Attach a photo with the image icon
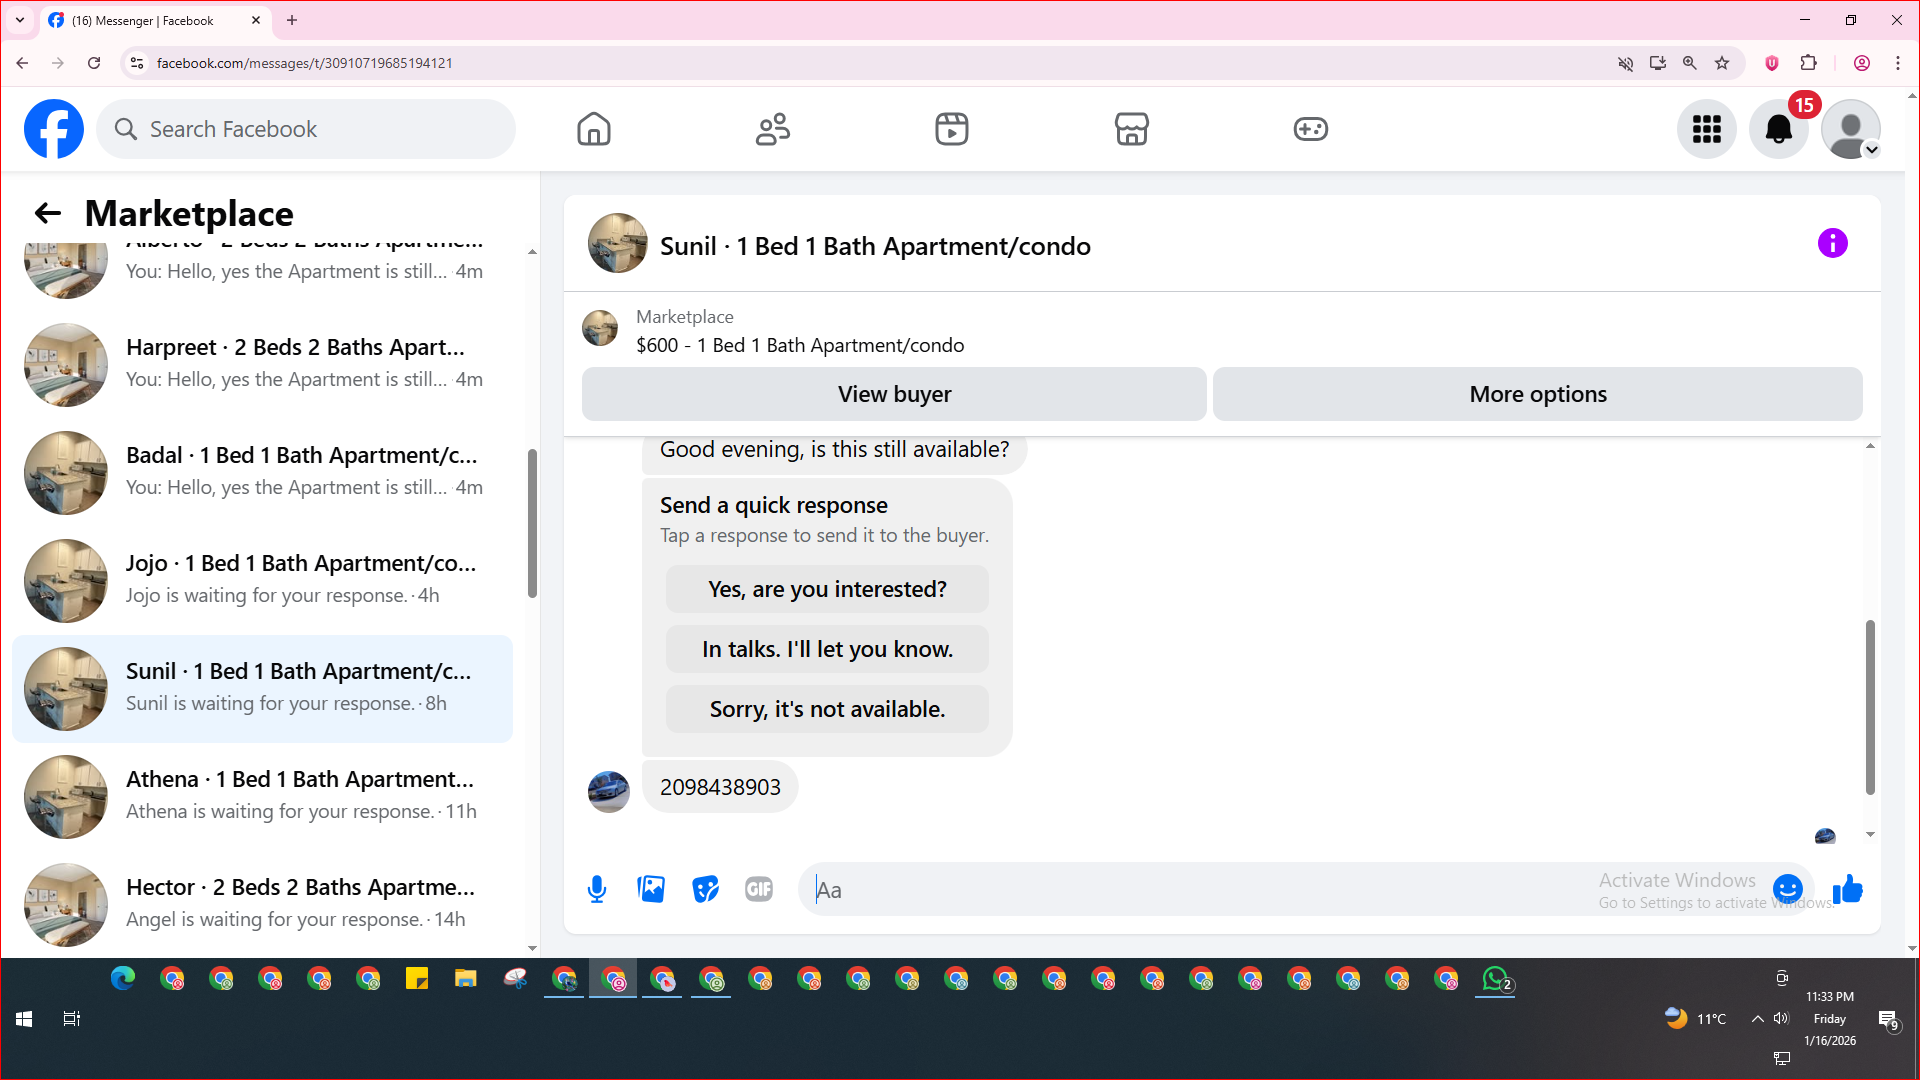1920x1080 pixels. click(651, 889)
